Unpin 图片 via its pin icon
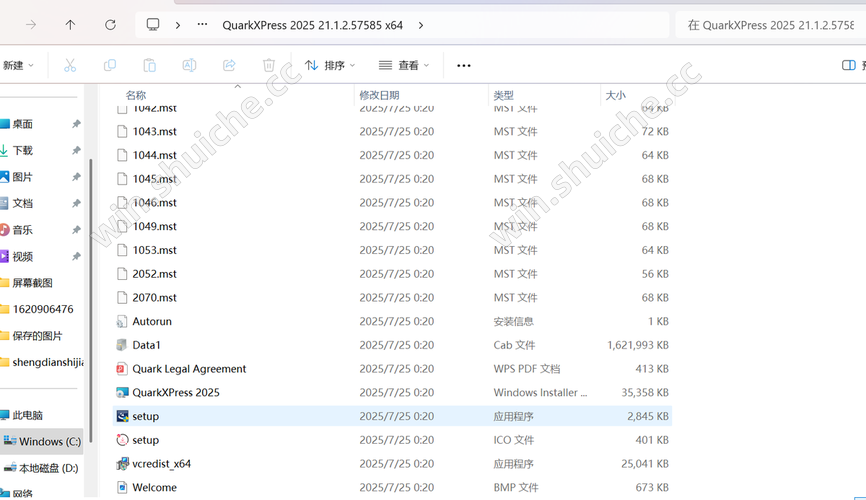 click(76, 177)
